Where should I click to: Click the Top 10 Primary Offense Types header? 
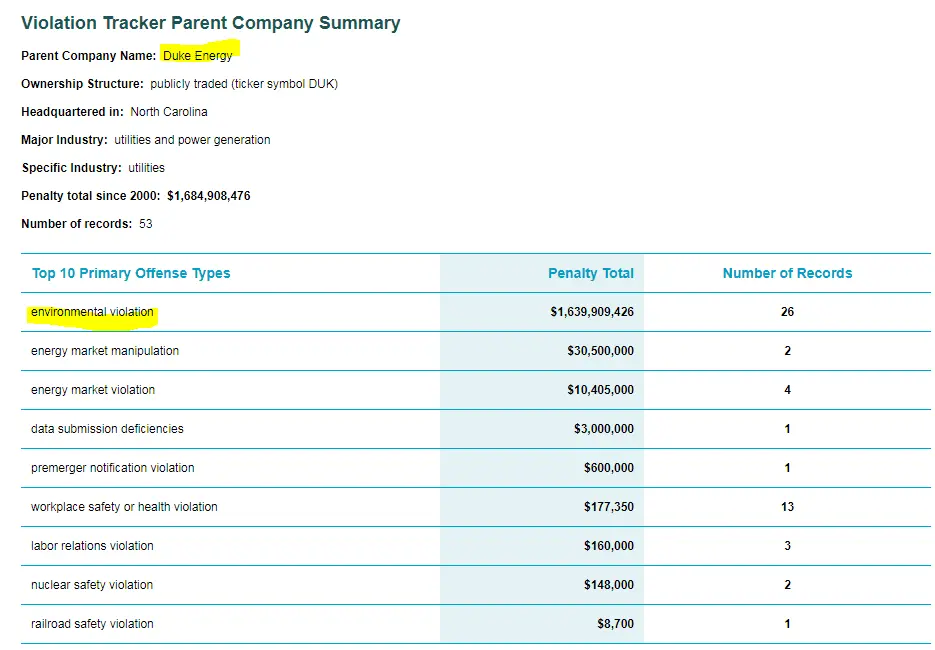(131, 273)
